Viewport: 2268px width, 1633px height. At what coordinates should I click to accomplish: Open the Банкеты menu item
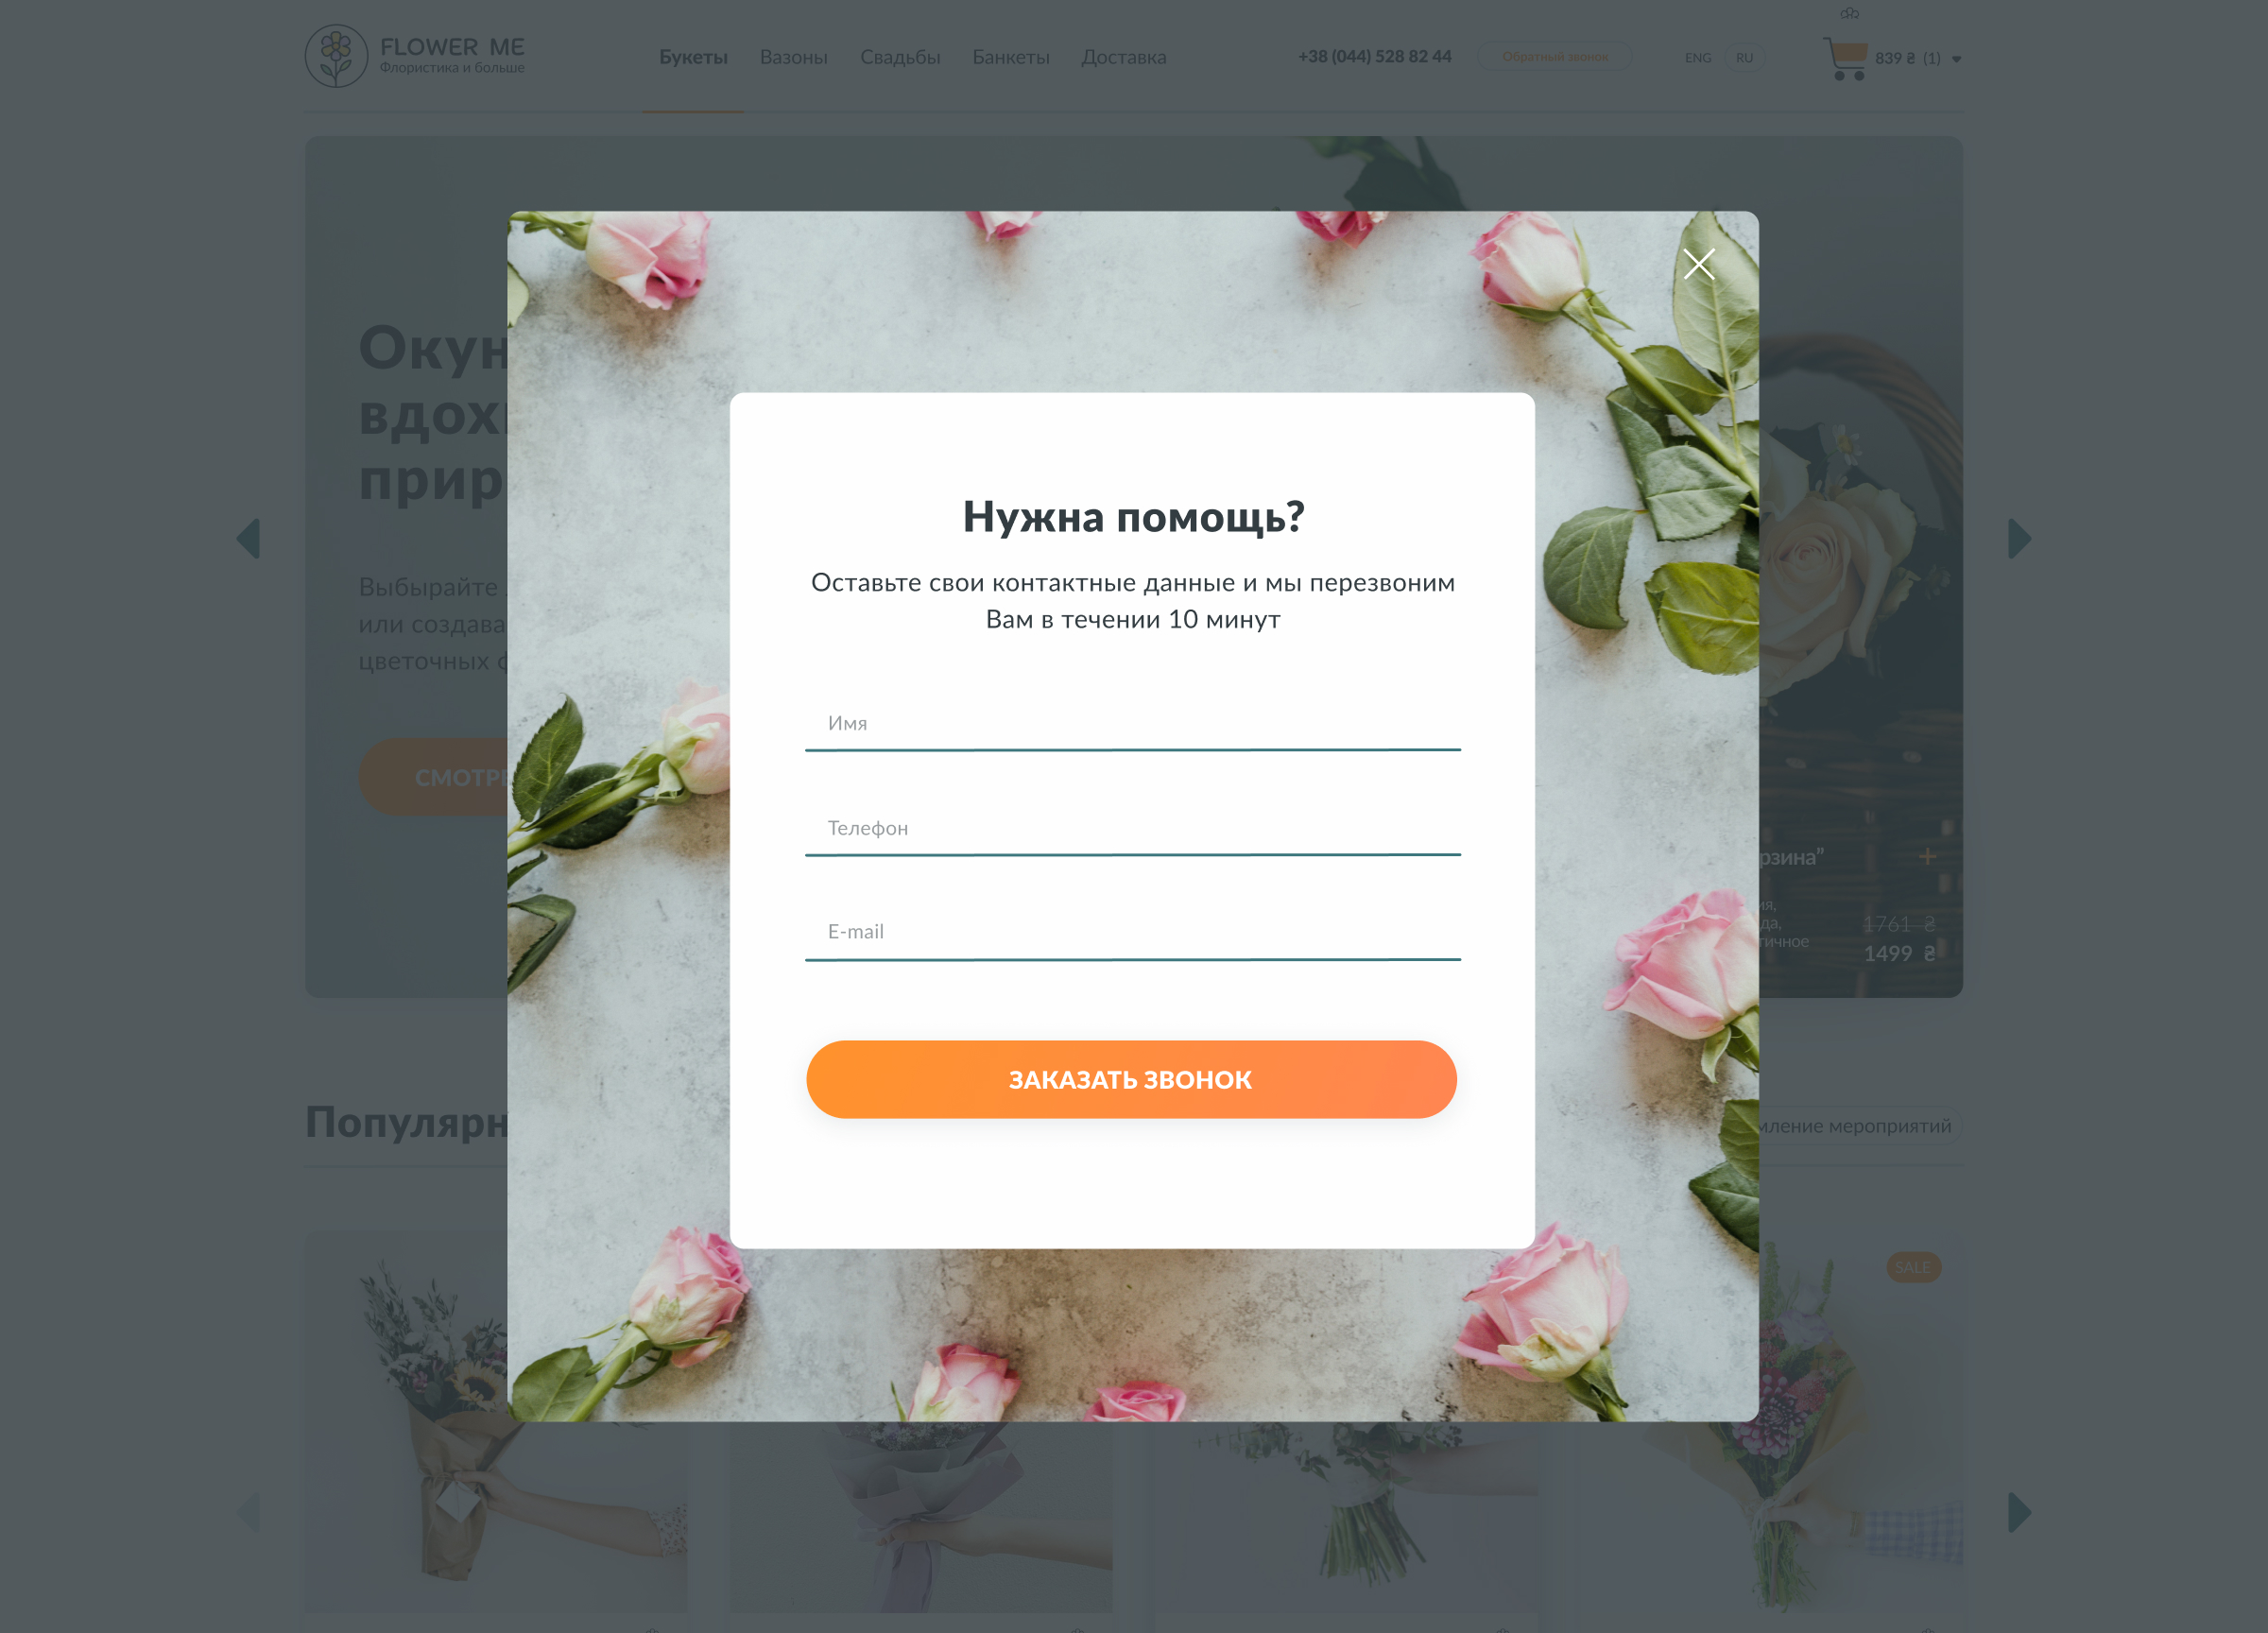tap(1011, 57)
